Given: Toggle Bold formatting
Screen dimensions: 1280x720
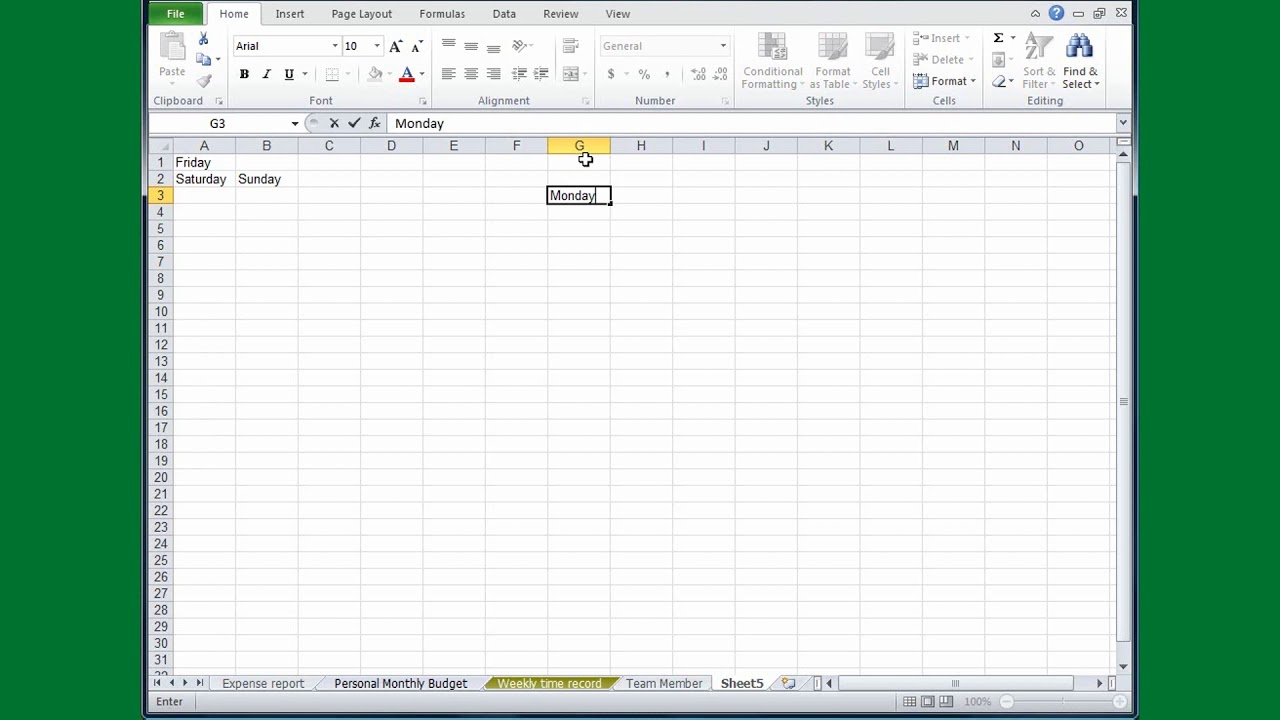Looking at the screenshot, I should pyautogui.click(x=244, y=74).
